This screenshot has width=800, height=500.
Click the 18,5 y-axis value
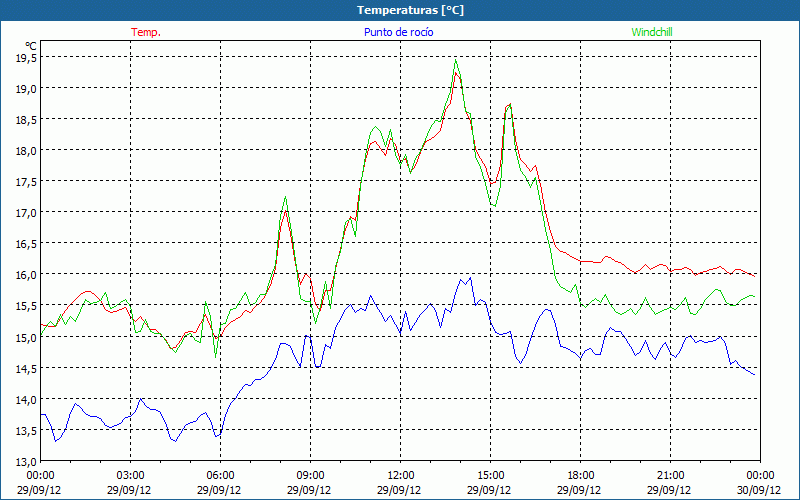pyautogui.click(x=26, y=120)
